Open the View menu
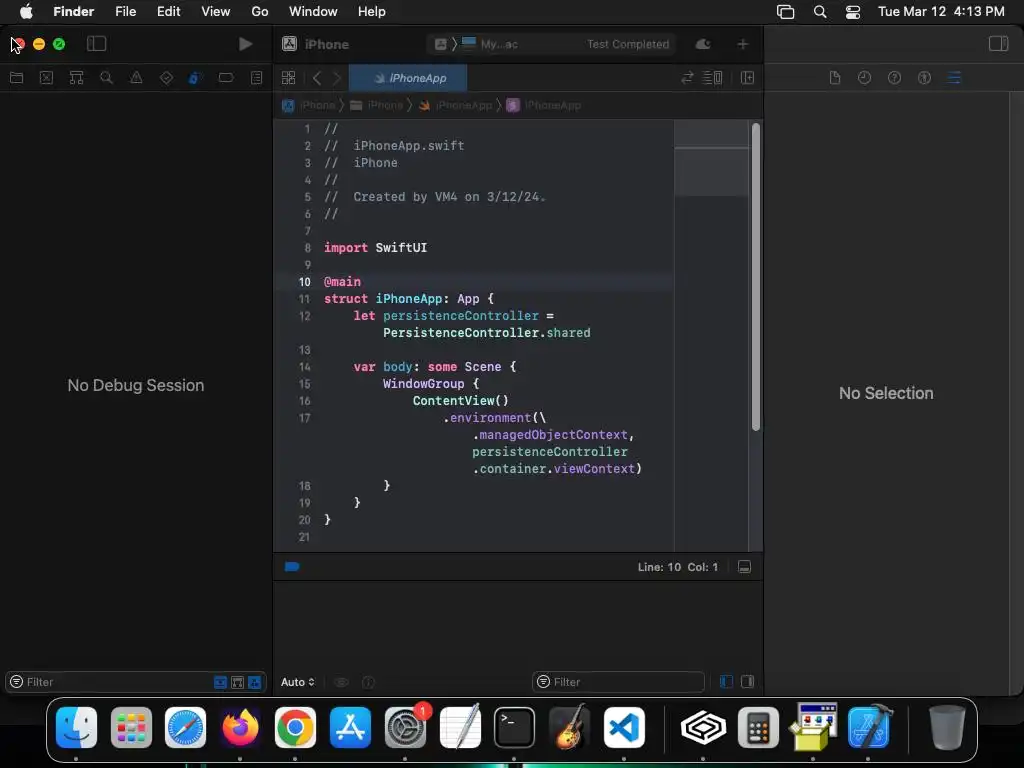1024x768 pixels. coord(216,11)
